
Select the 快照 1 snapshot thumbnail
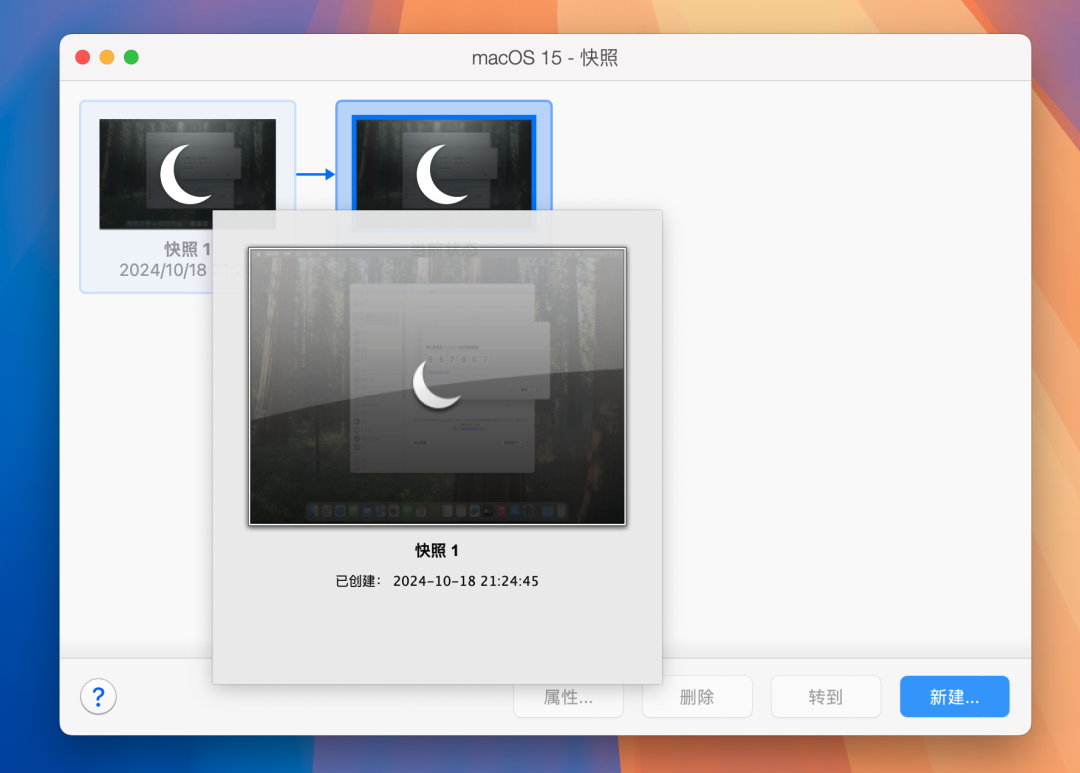click(187, 174)
